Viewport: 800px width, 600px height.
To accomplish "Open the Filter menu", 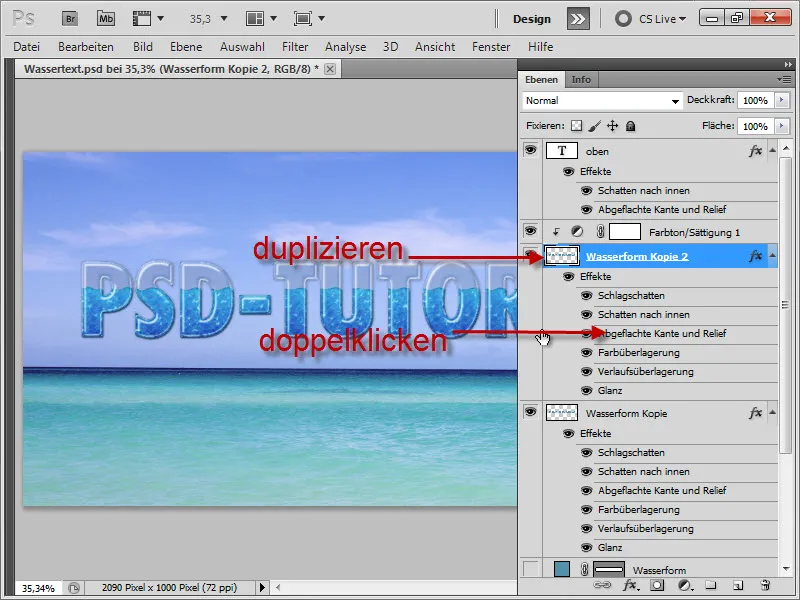I will 295,47.
